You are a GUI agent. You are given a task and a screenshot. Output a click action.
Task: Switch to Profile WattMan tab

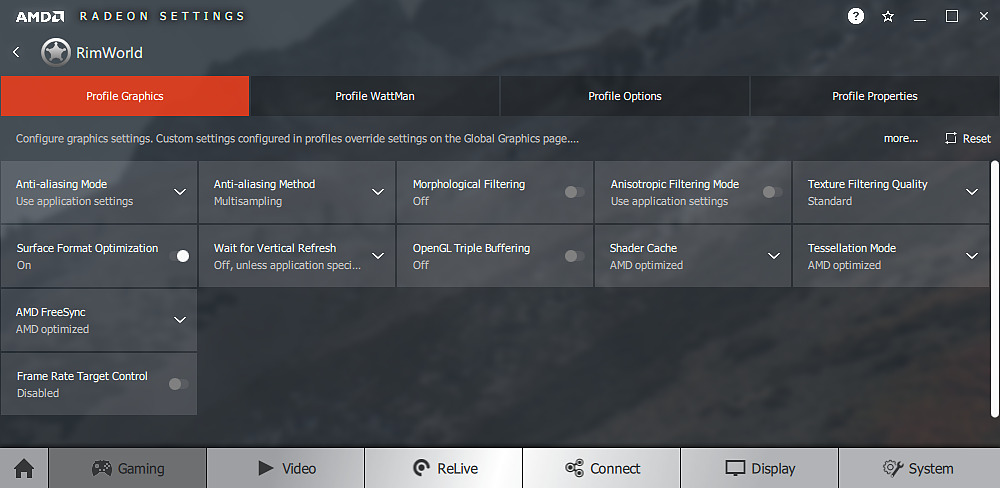click(x=375, y=96)
